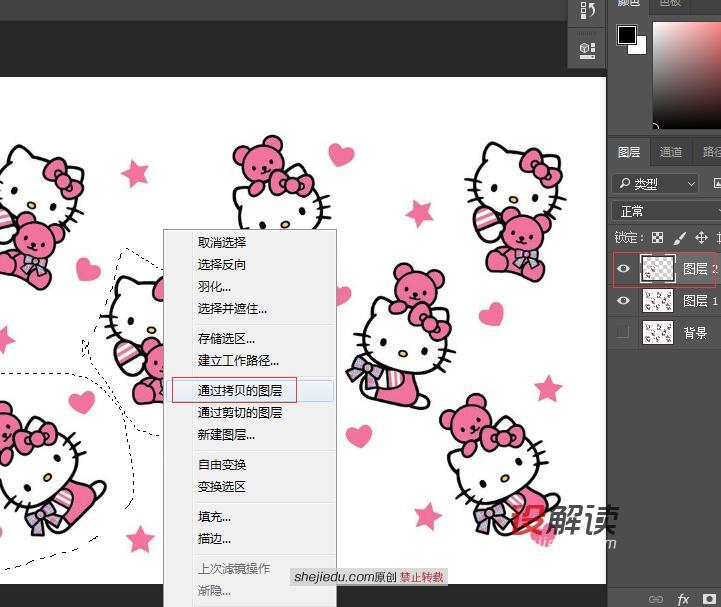Screen dimensions: 721x607
Task: Select the 图层 1 layer name
Action: 700,301
